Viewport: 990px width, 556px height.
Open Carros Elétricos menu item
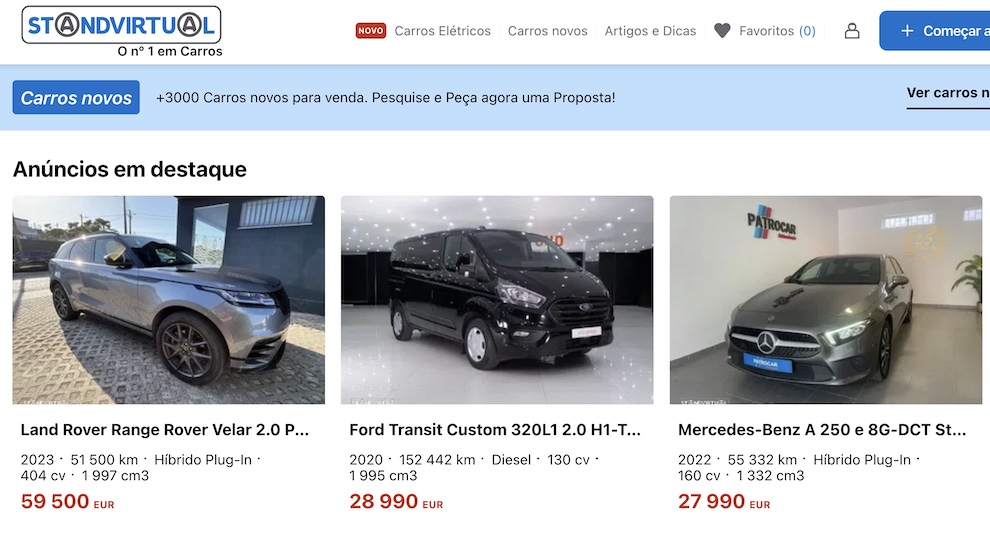(x=442, y=31)
